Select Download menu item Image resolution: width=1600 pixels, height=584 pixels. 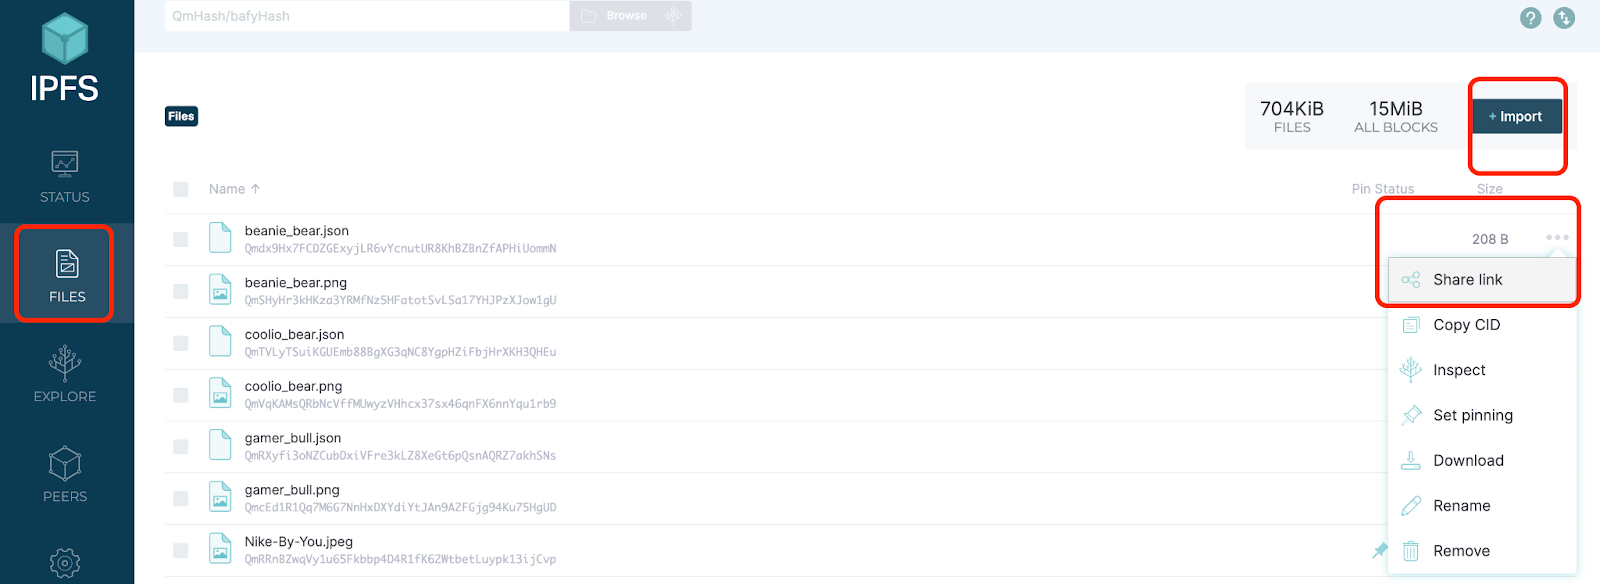click(1482, 460)
